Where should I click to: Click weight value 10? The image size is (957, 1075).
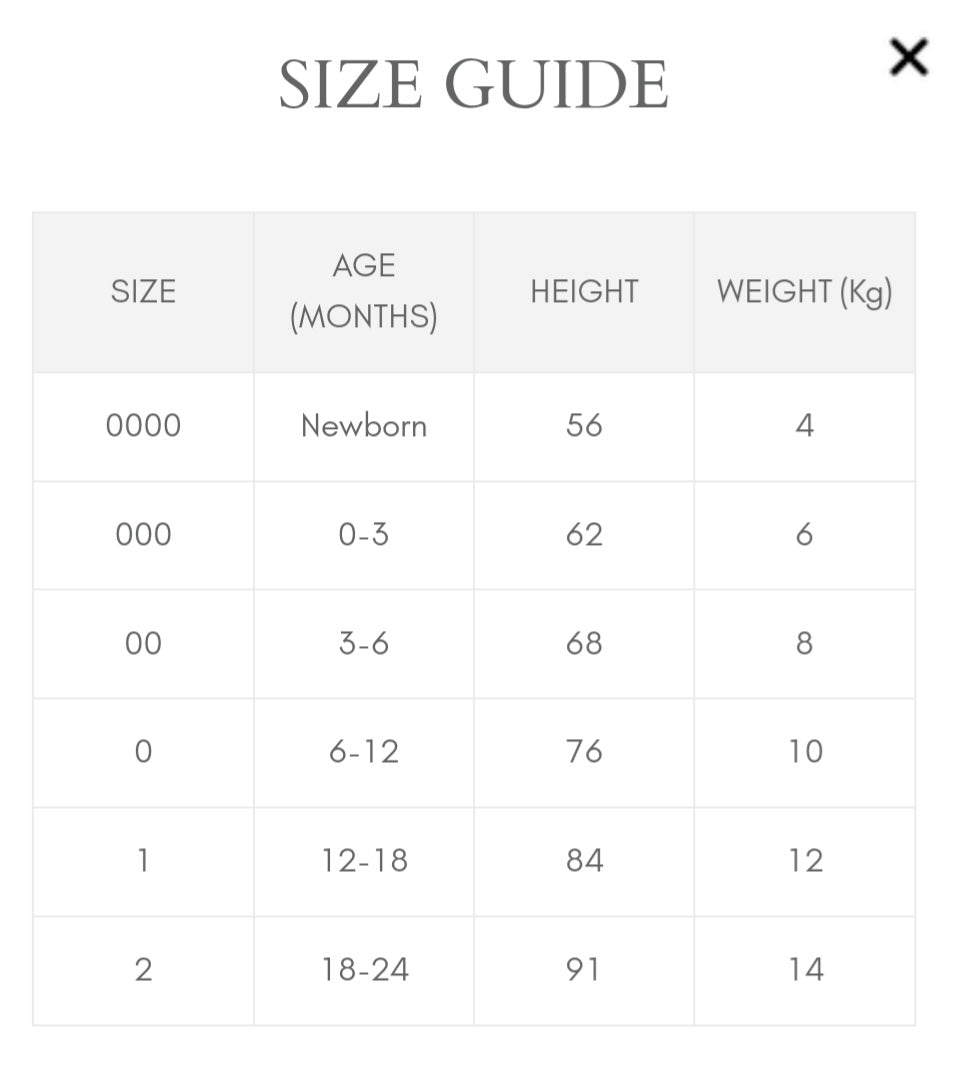pyautogui.click(x=805, y=752)
